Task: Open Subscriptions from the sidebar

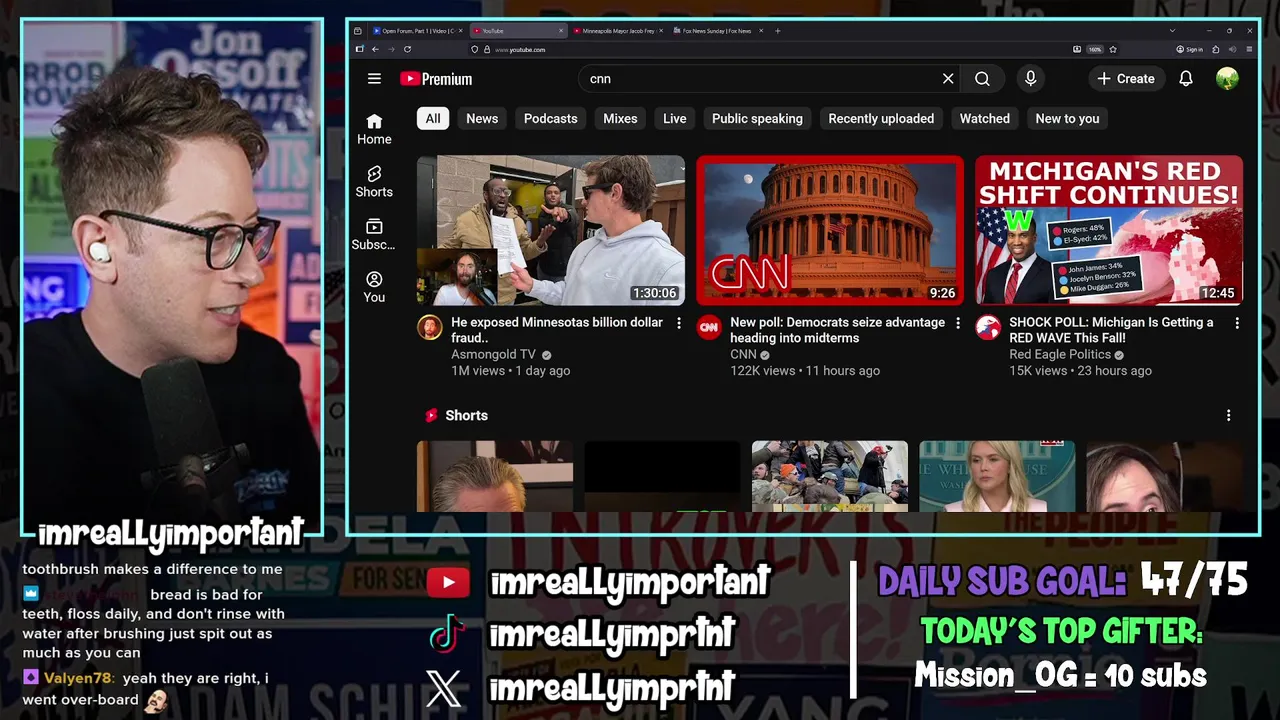Action: click(374, 235)
